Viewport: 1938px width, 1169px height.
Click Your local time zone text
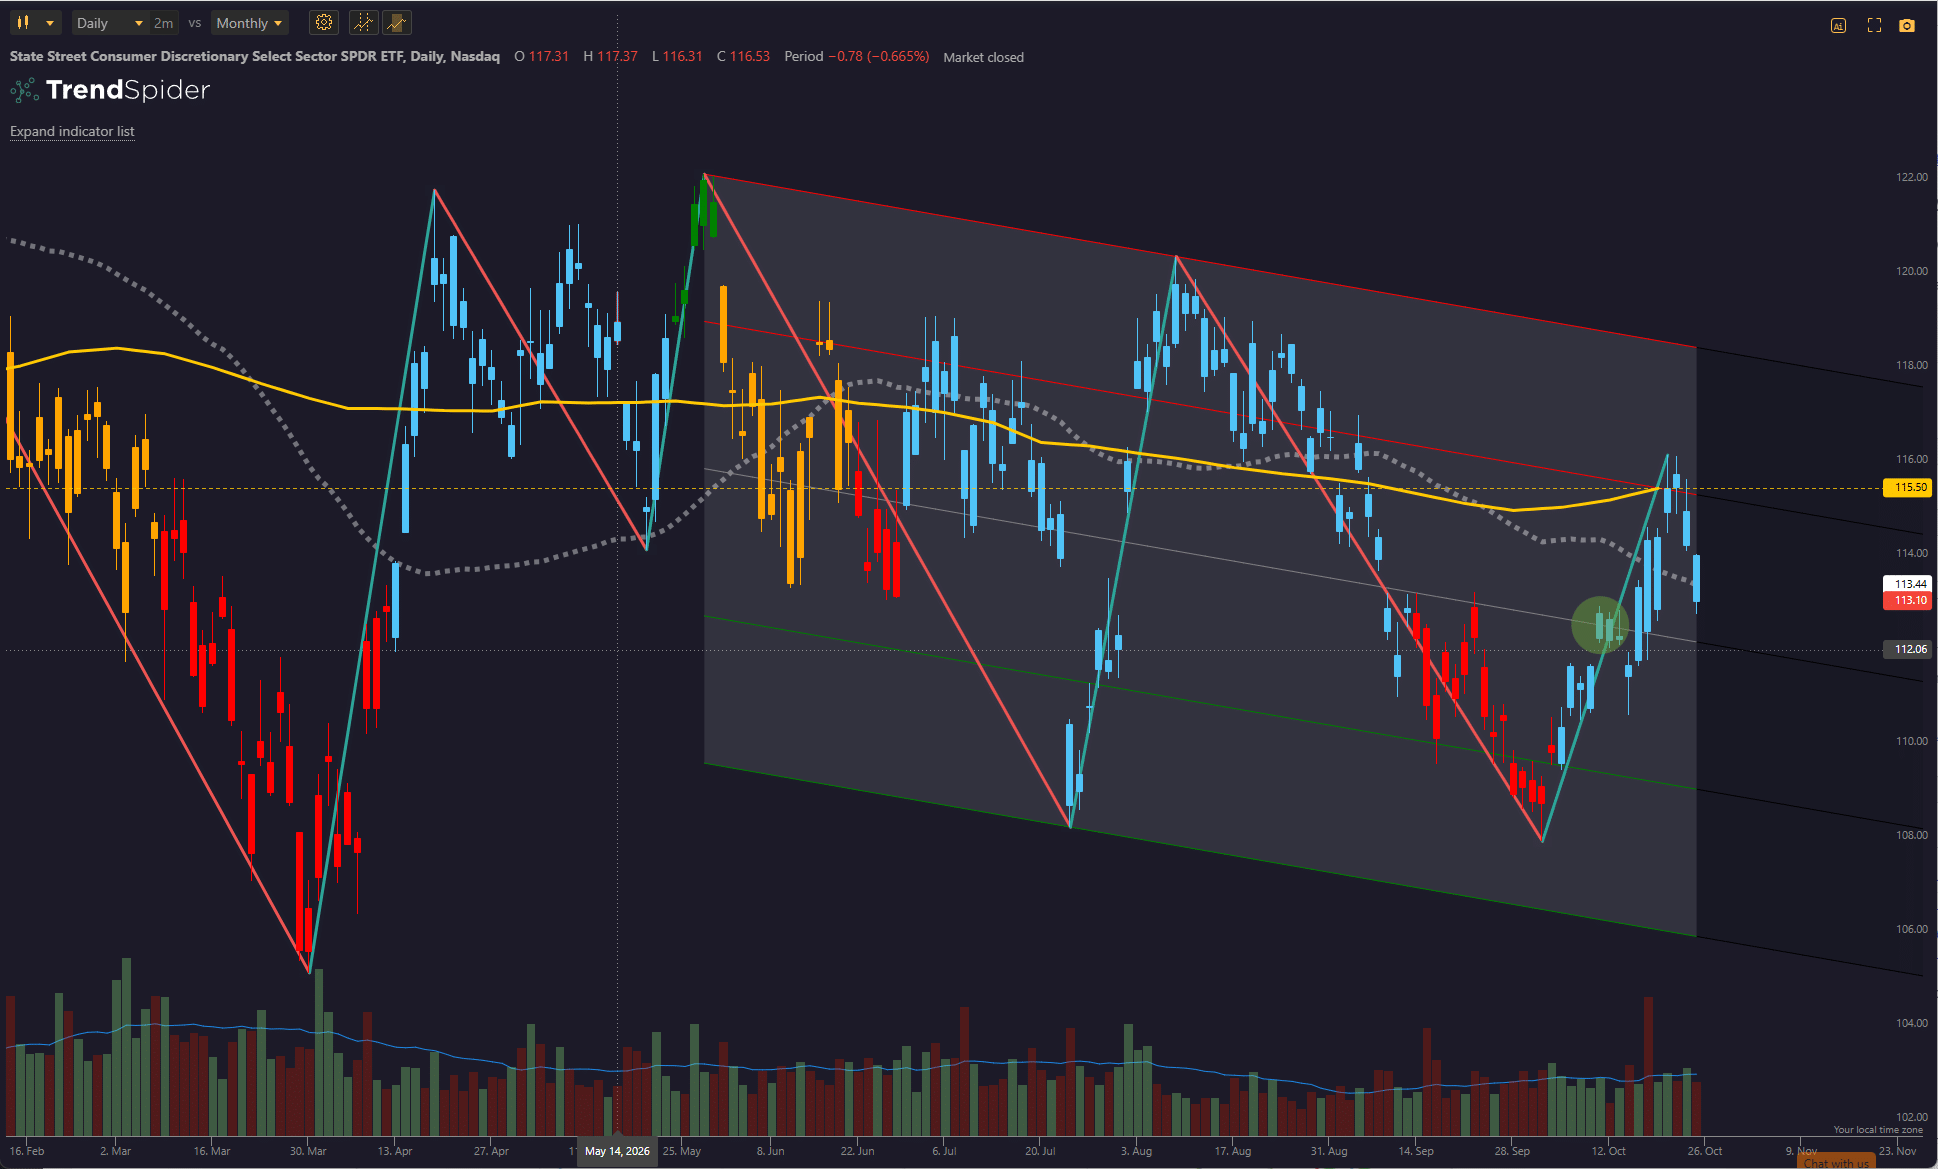pos(1877,1130)
